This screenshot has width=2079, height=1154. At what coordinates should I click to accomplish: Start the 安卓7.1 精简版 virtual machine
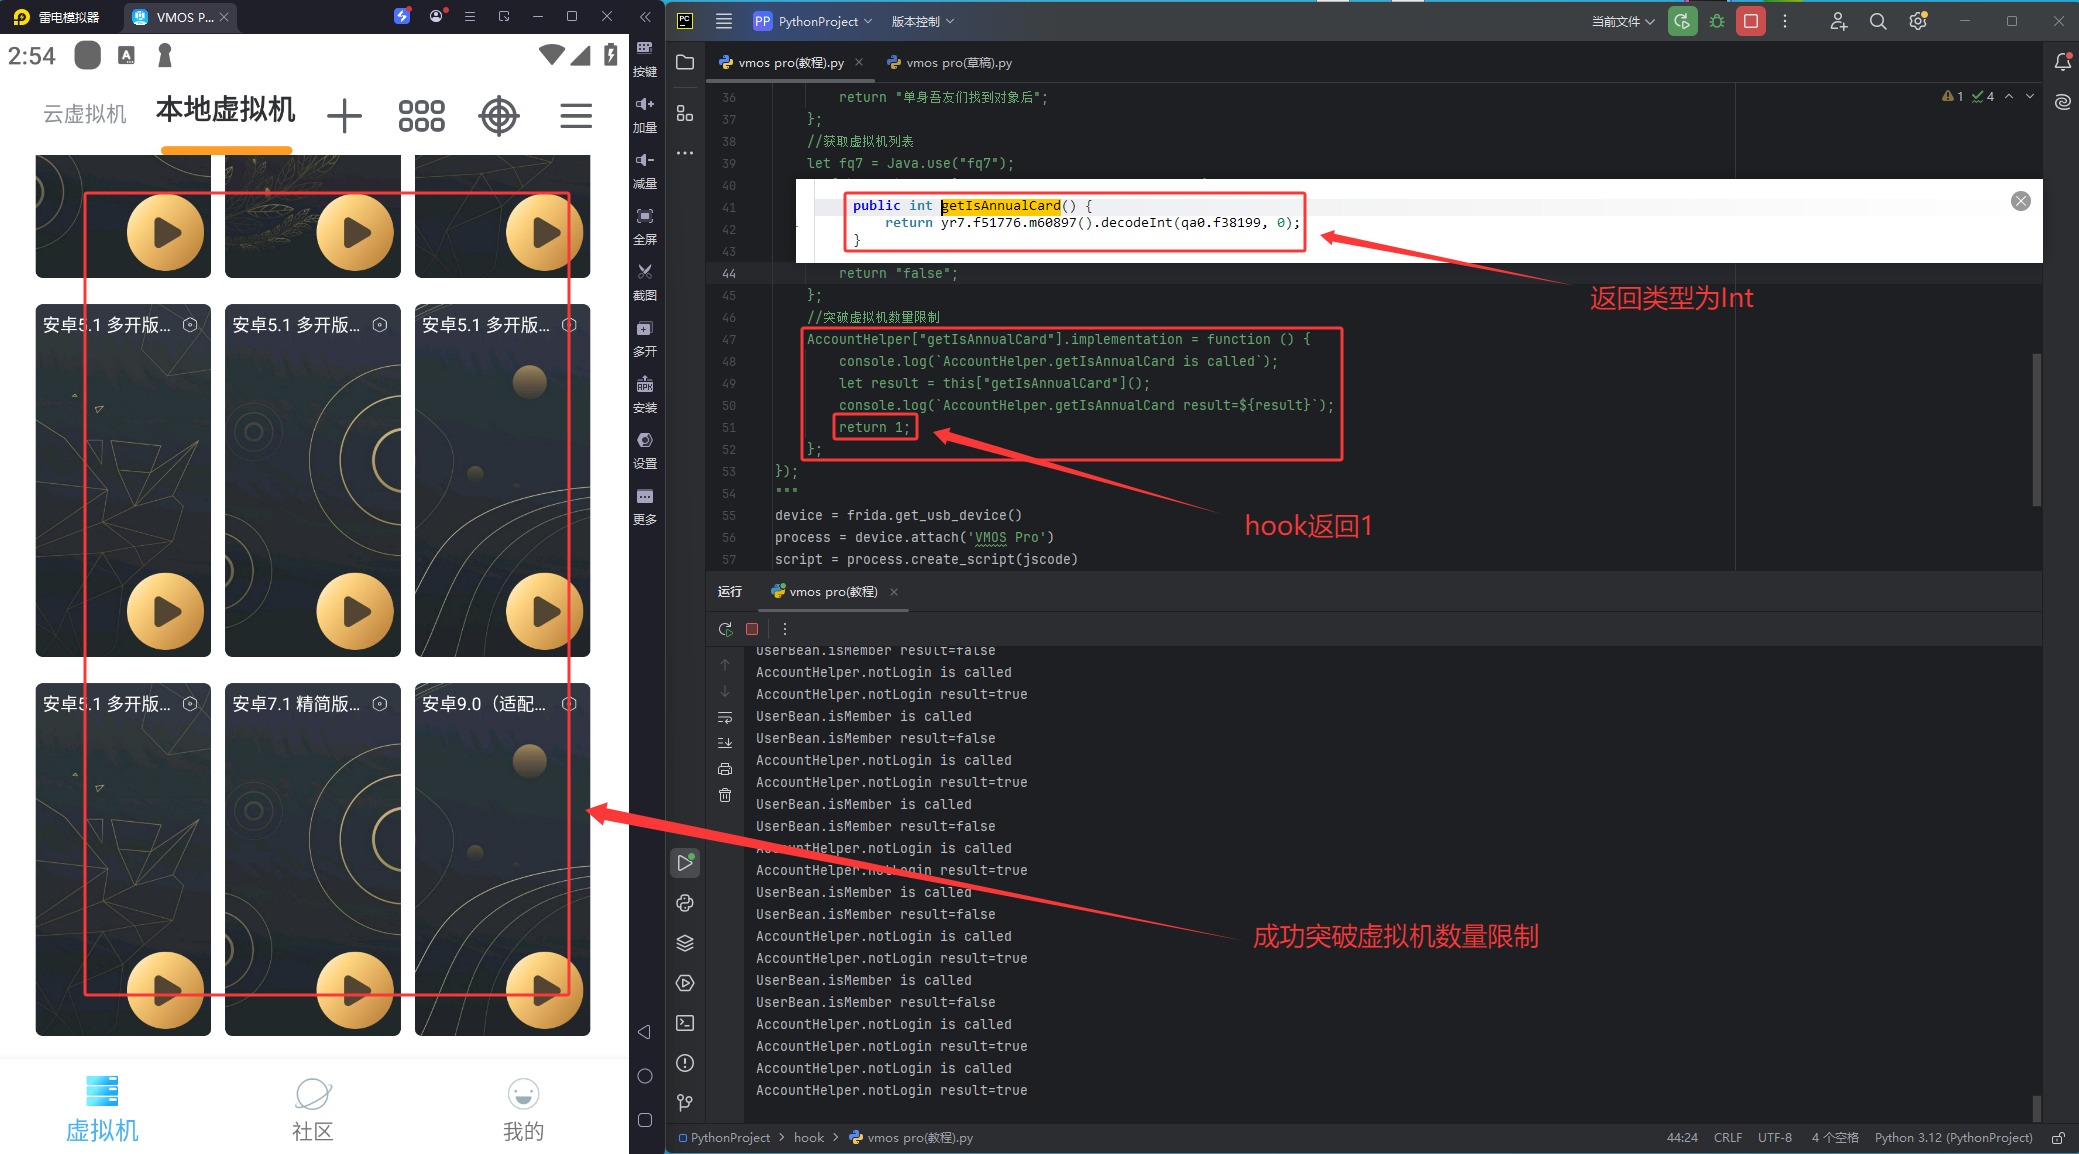355,989
